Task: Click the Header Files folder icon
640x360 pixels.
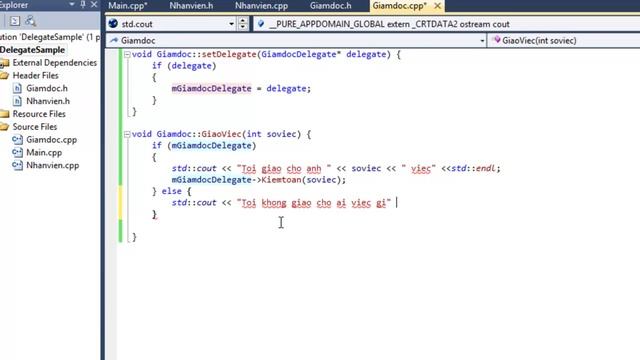Action: pyautogui.click(x=4, y=76)
